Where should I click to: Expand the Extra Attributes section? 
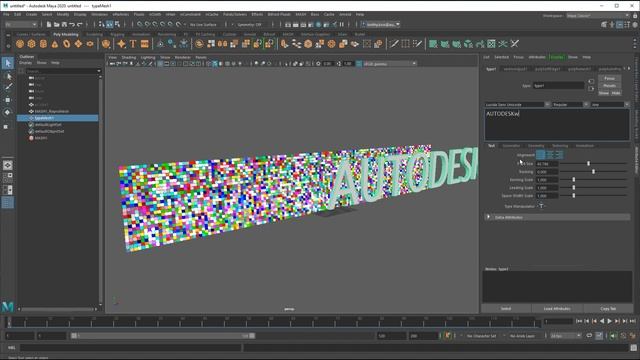click(x=557, y=217)
